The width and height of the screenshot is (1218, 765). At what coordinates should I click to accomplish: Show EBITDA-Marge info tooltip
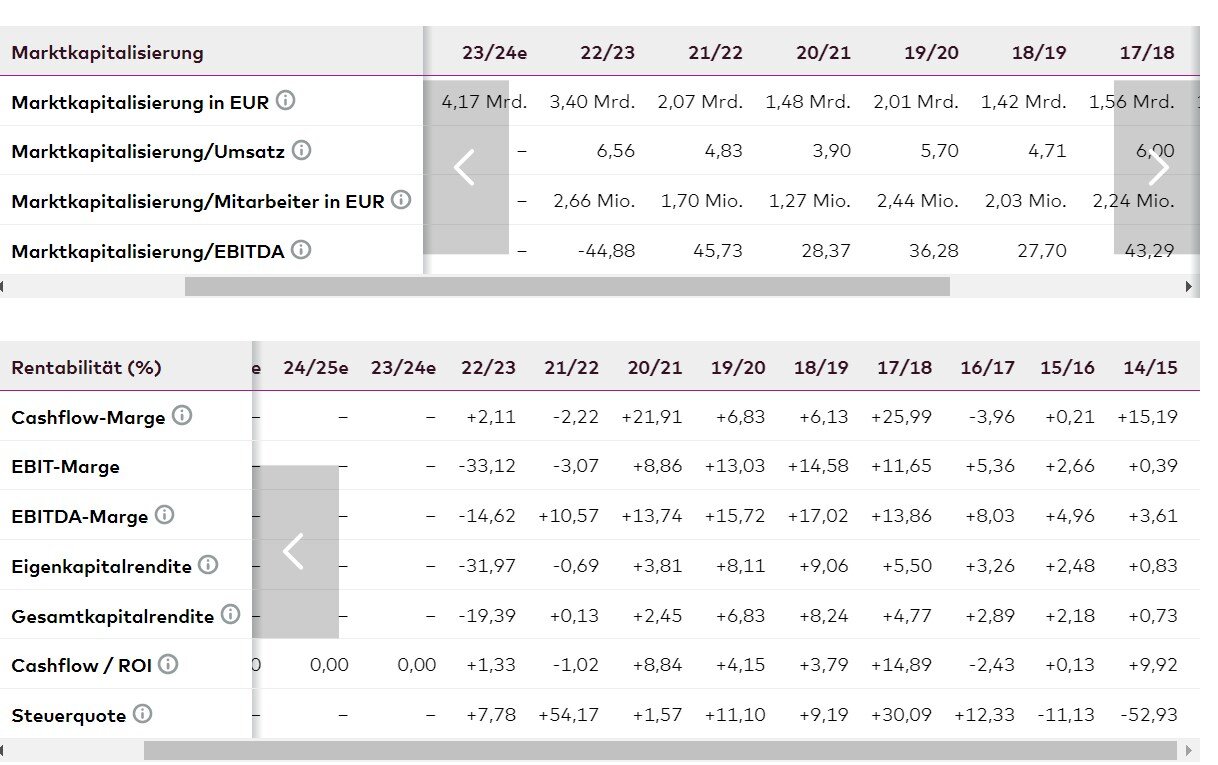pyautogui.click(x=164, y=515)
